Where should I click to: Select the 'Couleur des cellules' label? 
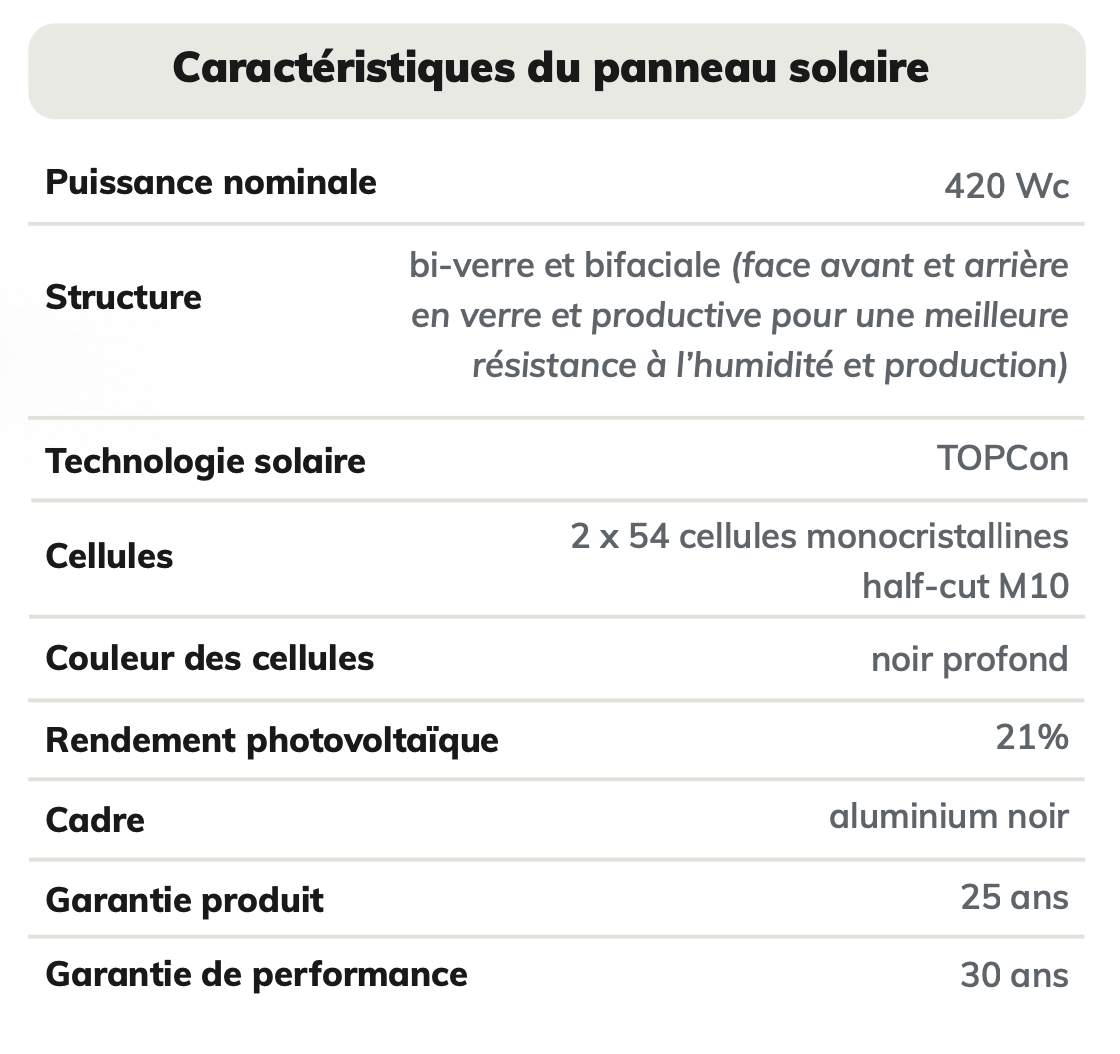[210, 658]
